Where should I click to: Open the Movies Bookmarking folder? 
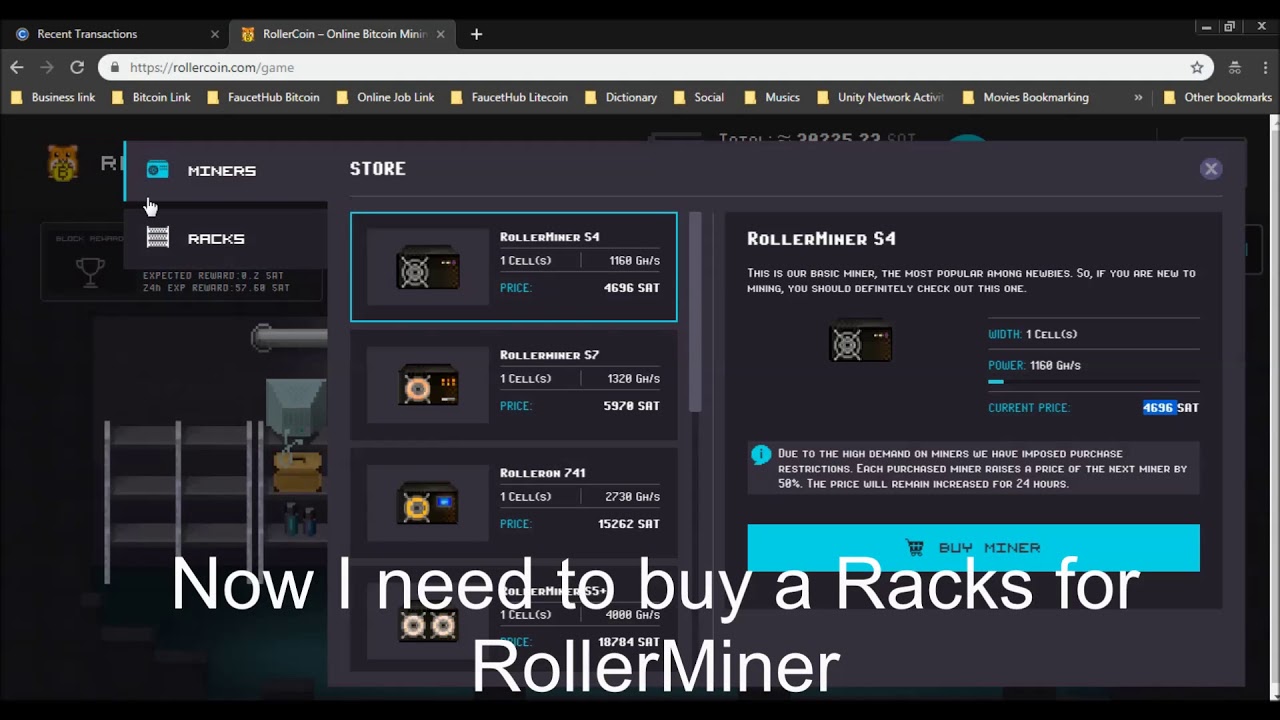coord(1025,97)
